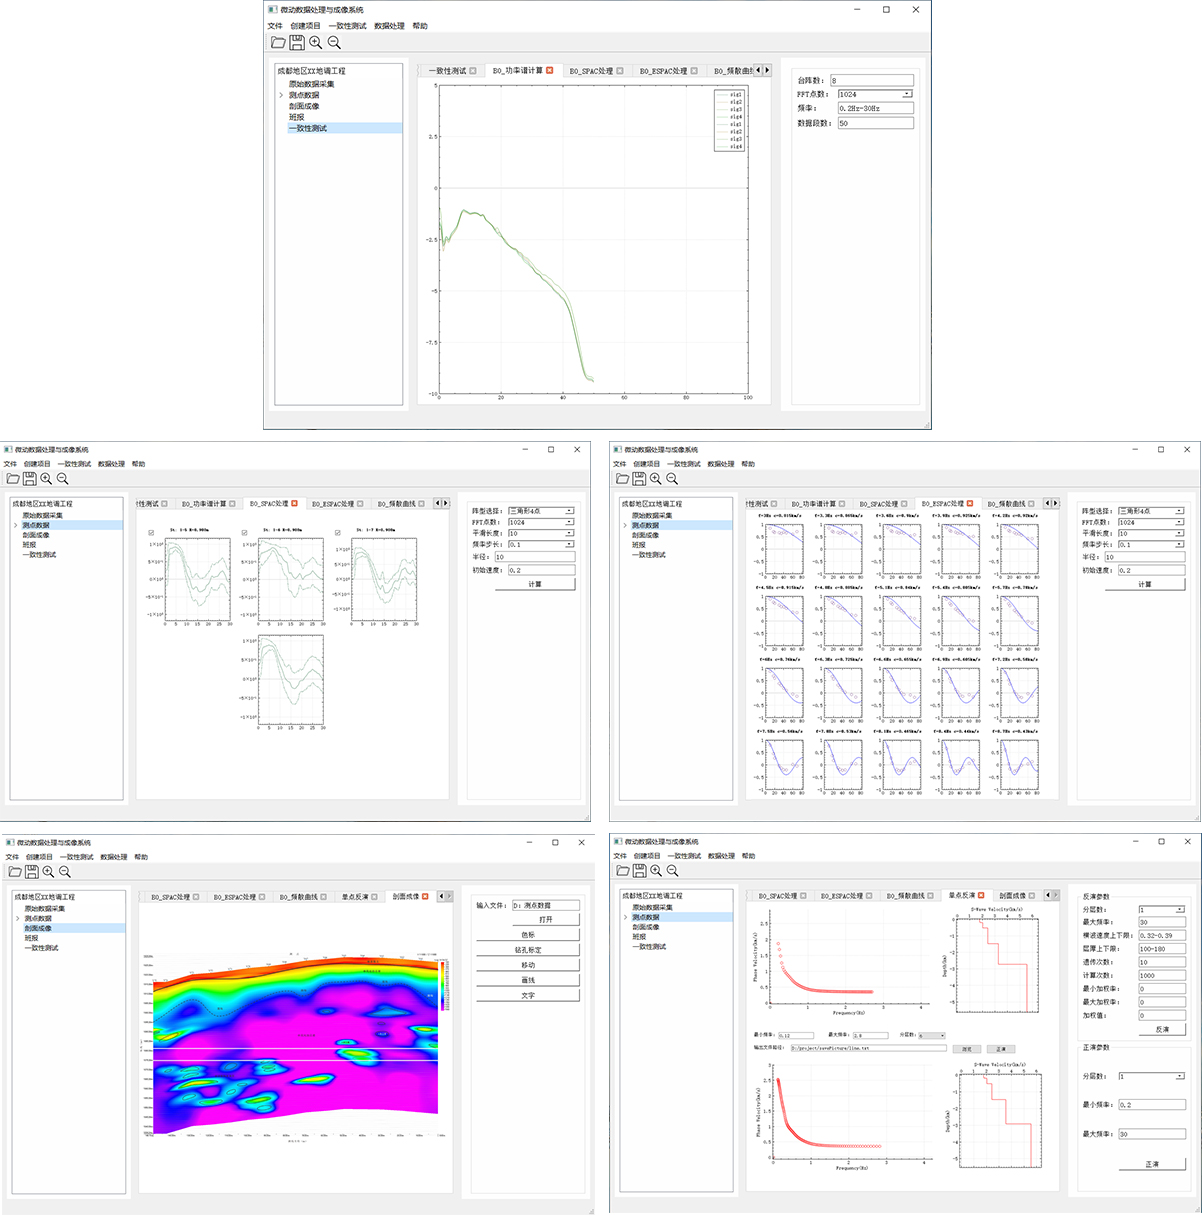
Task: Close the active B0_功率谱计算 tab via its red X
Action: [549, 71]
